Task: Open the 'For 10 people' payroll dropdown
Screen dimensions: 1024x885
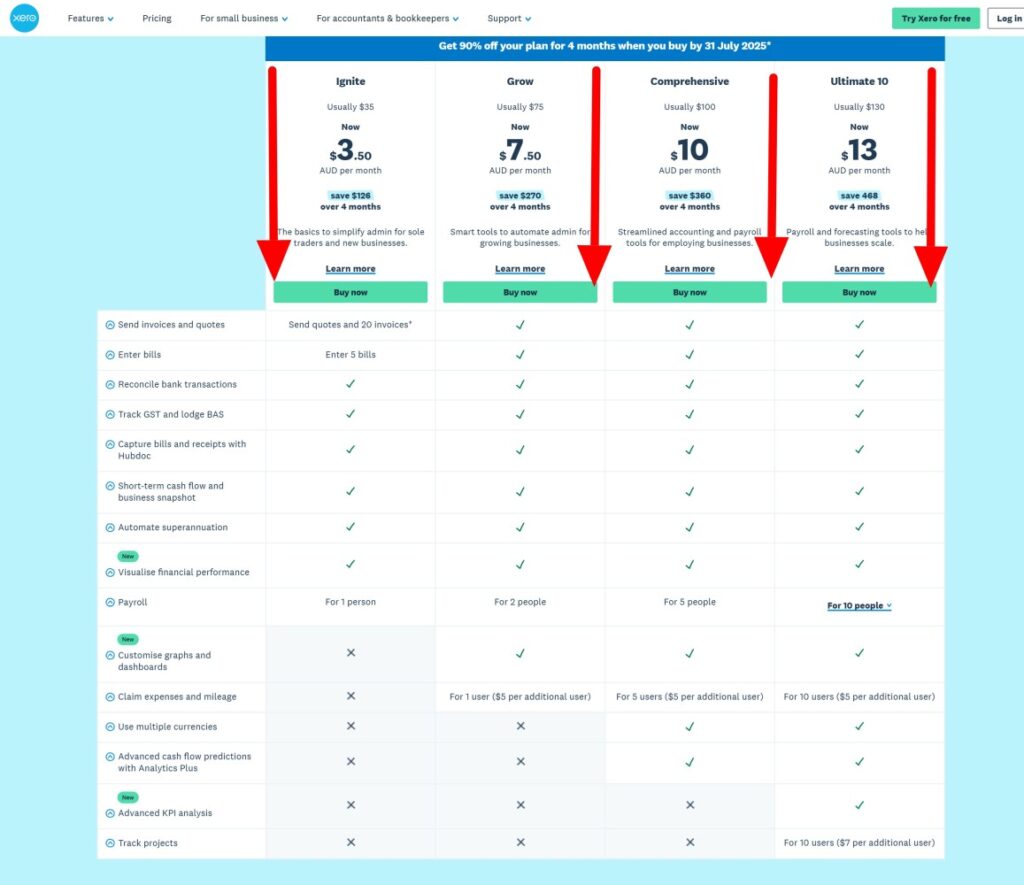Action: [x=859, y=606]
